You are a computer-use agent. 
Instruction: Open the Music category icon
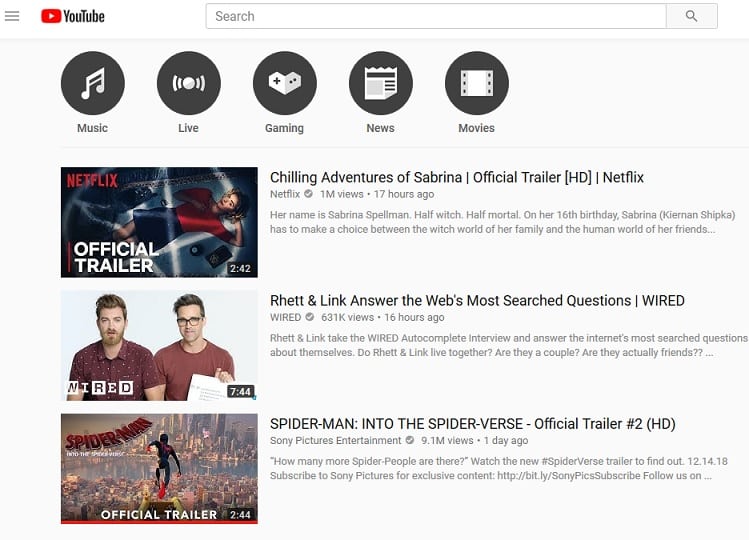pos(93,83)
